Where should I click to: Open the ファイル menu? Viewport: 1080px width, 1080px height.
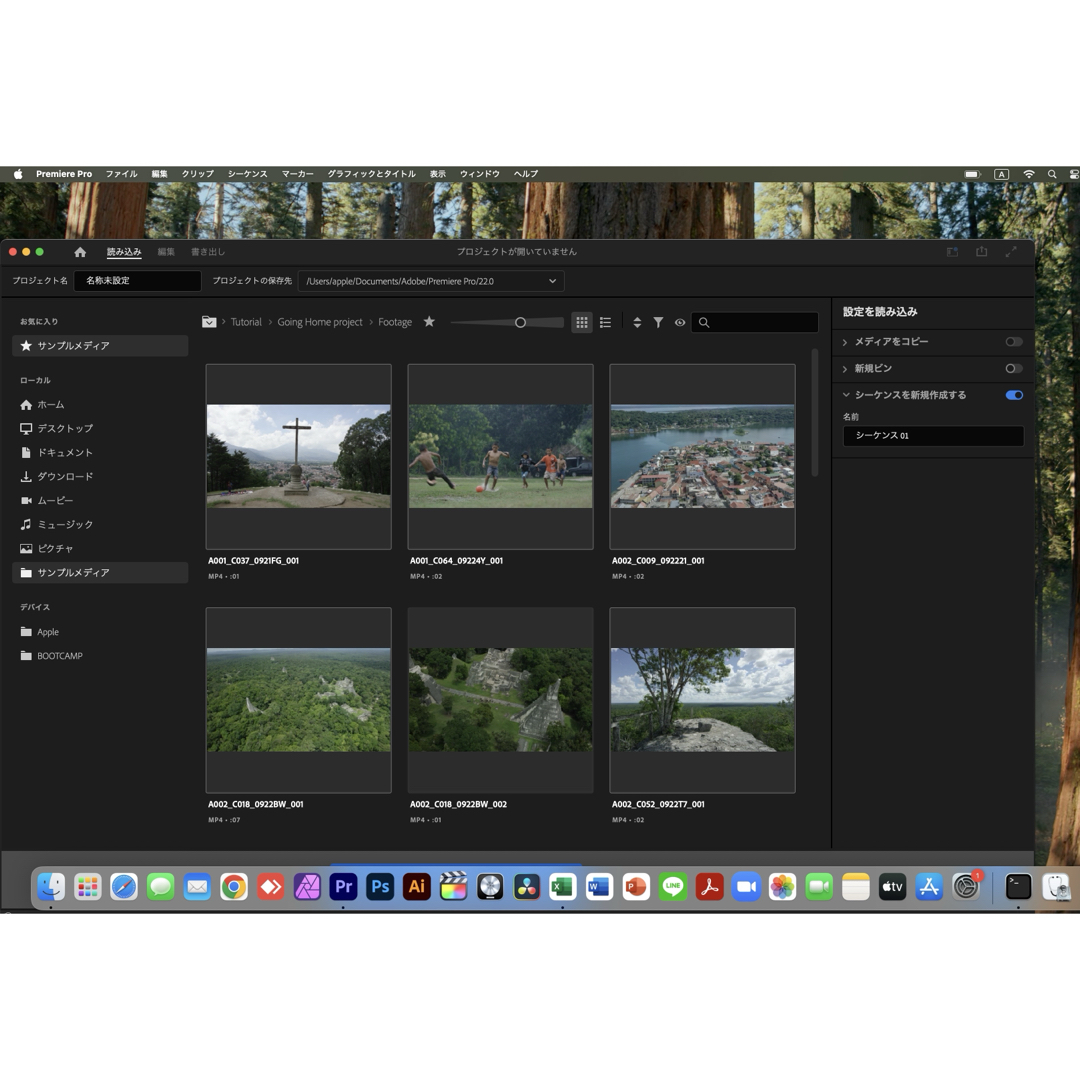[x=121, y=174]
